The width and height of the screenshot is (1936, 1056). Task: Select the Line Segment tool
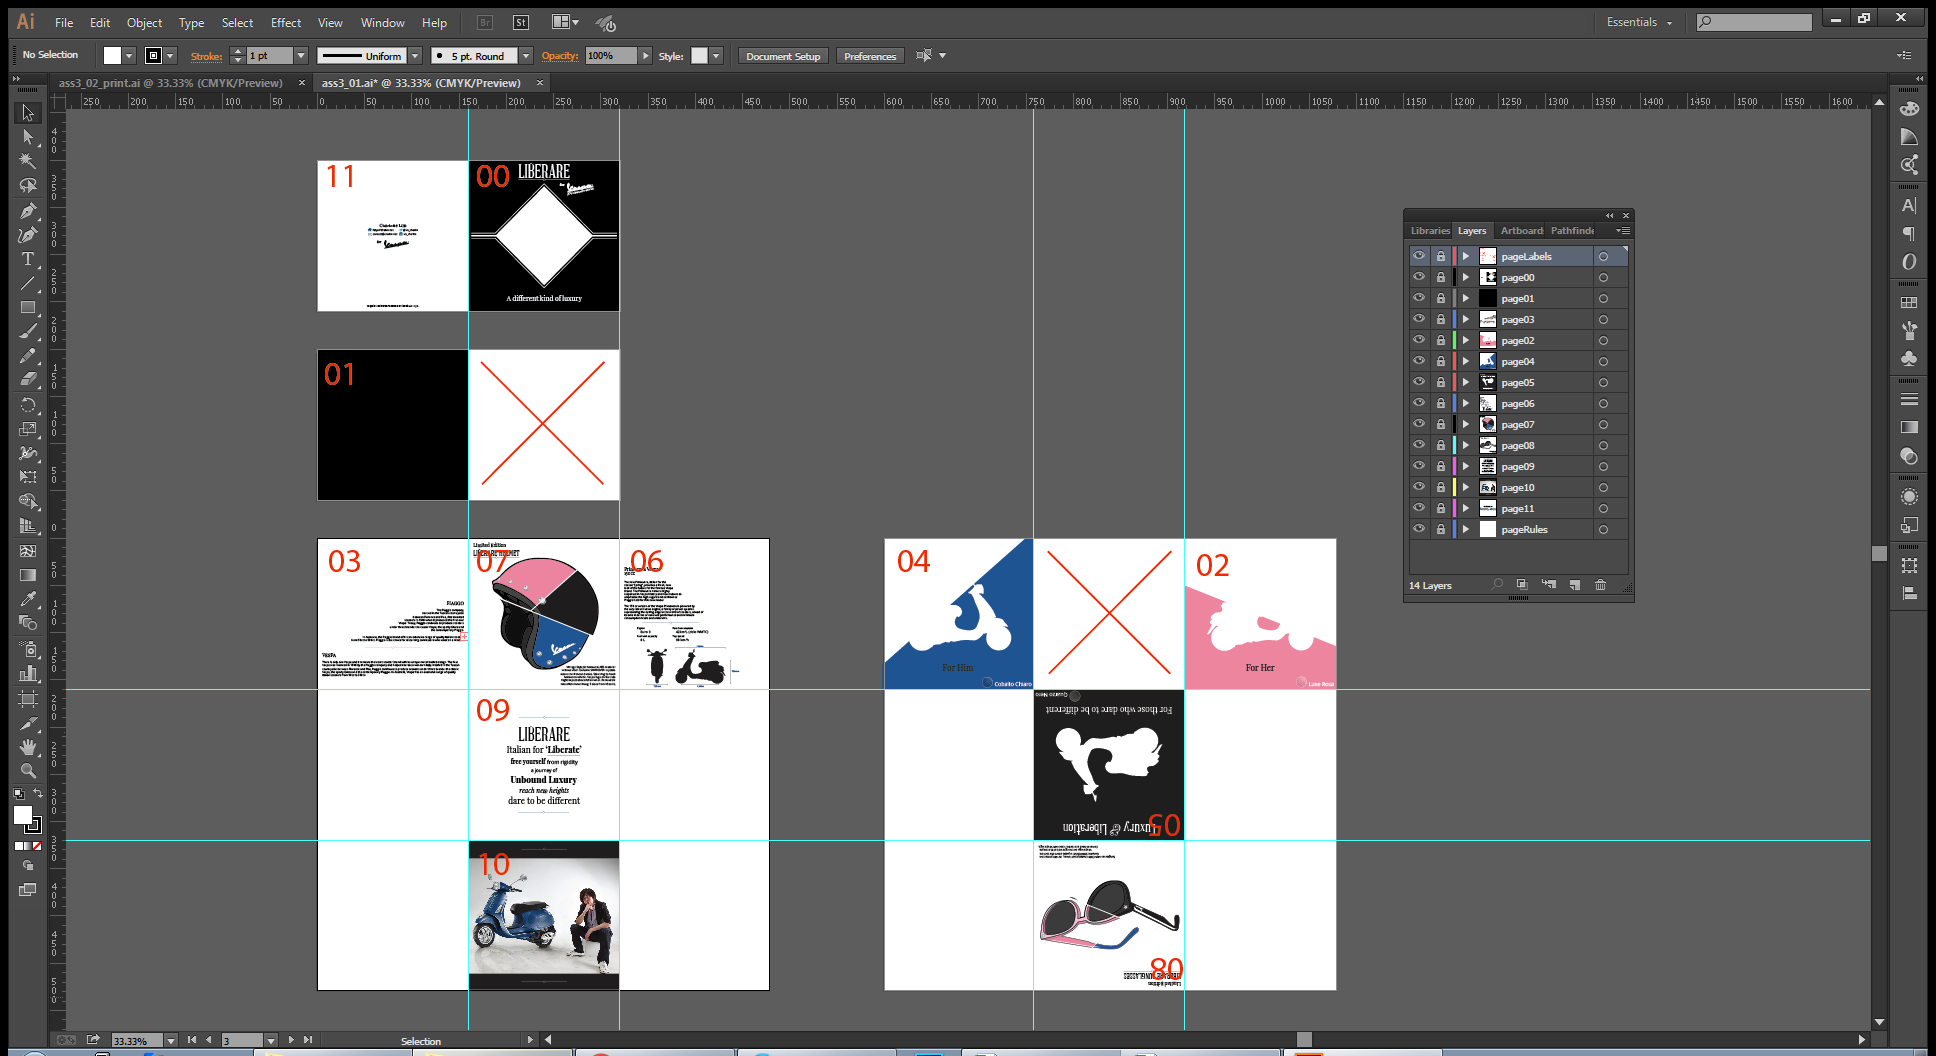pos(28,283)
